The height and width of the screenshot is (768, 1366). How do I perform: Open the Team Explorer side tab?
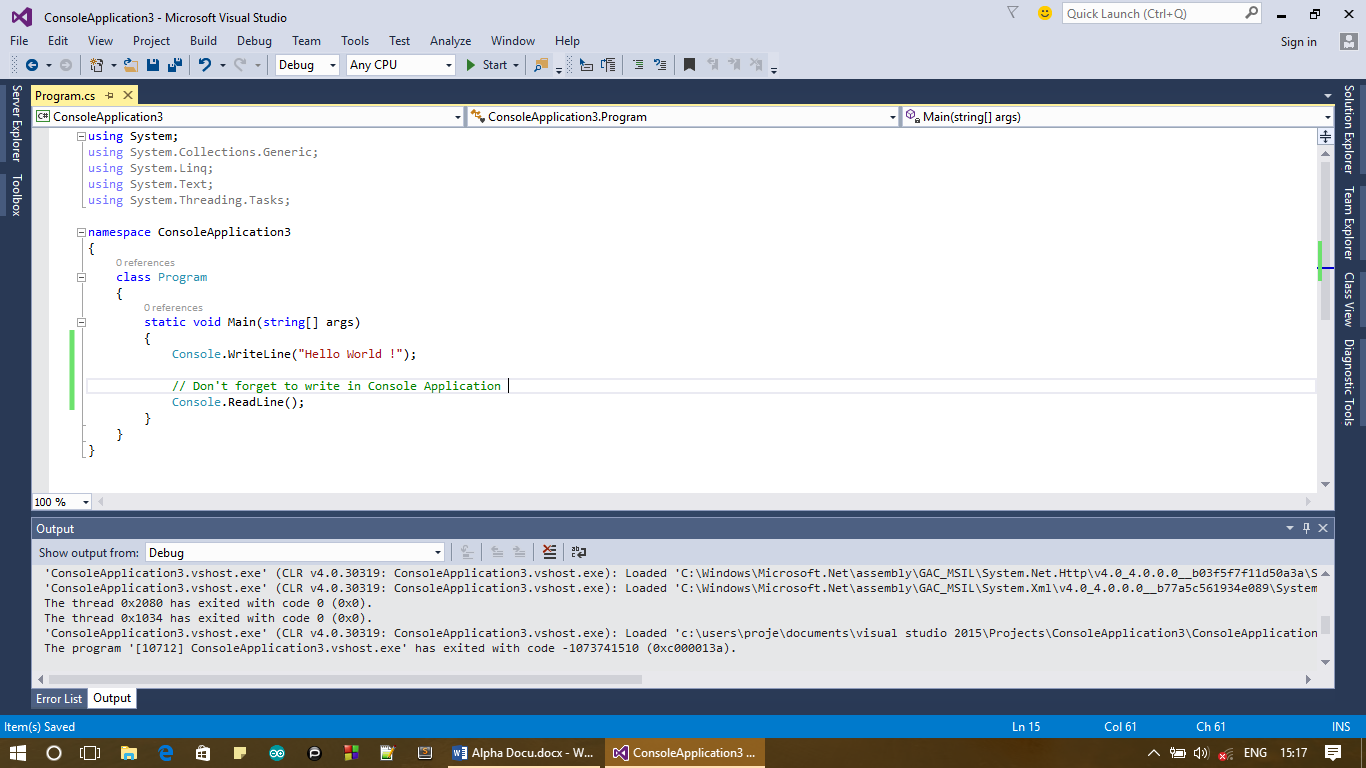[x=1348, y=223]
